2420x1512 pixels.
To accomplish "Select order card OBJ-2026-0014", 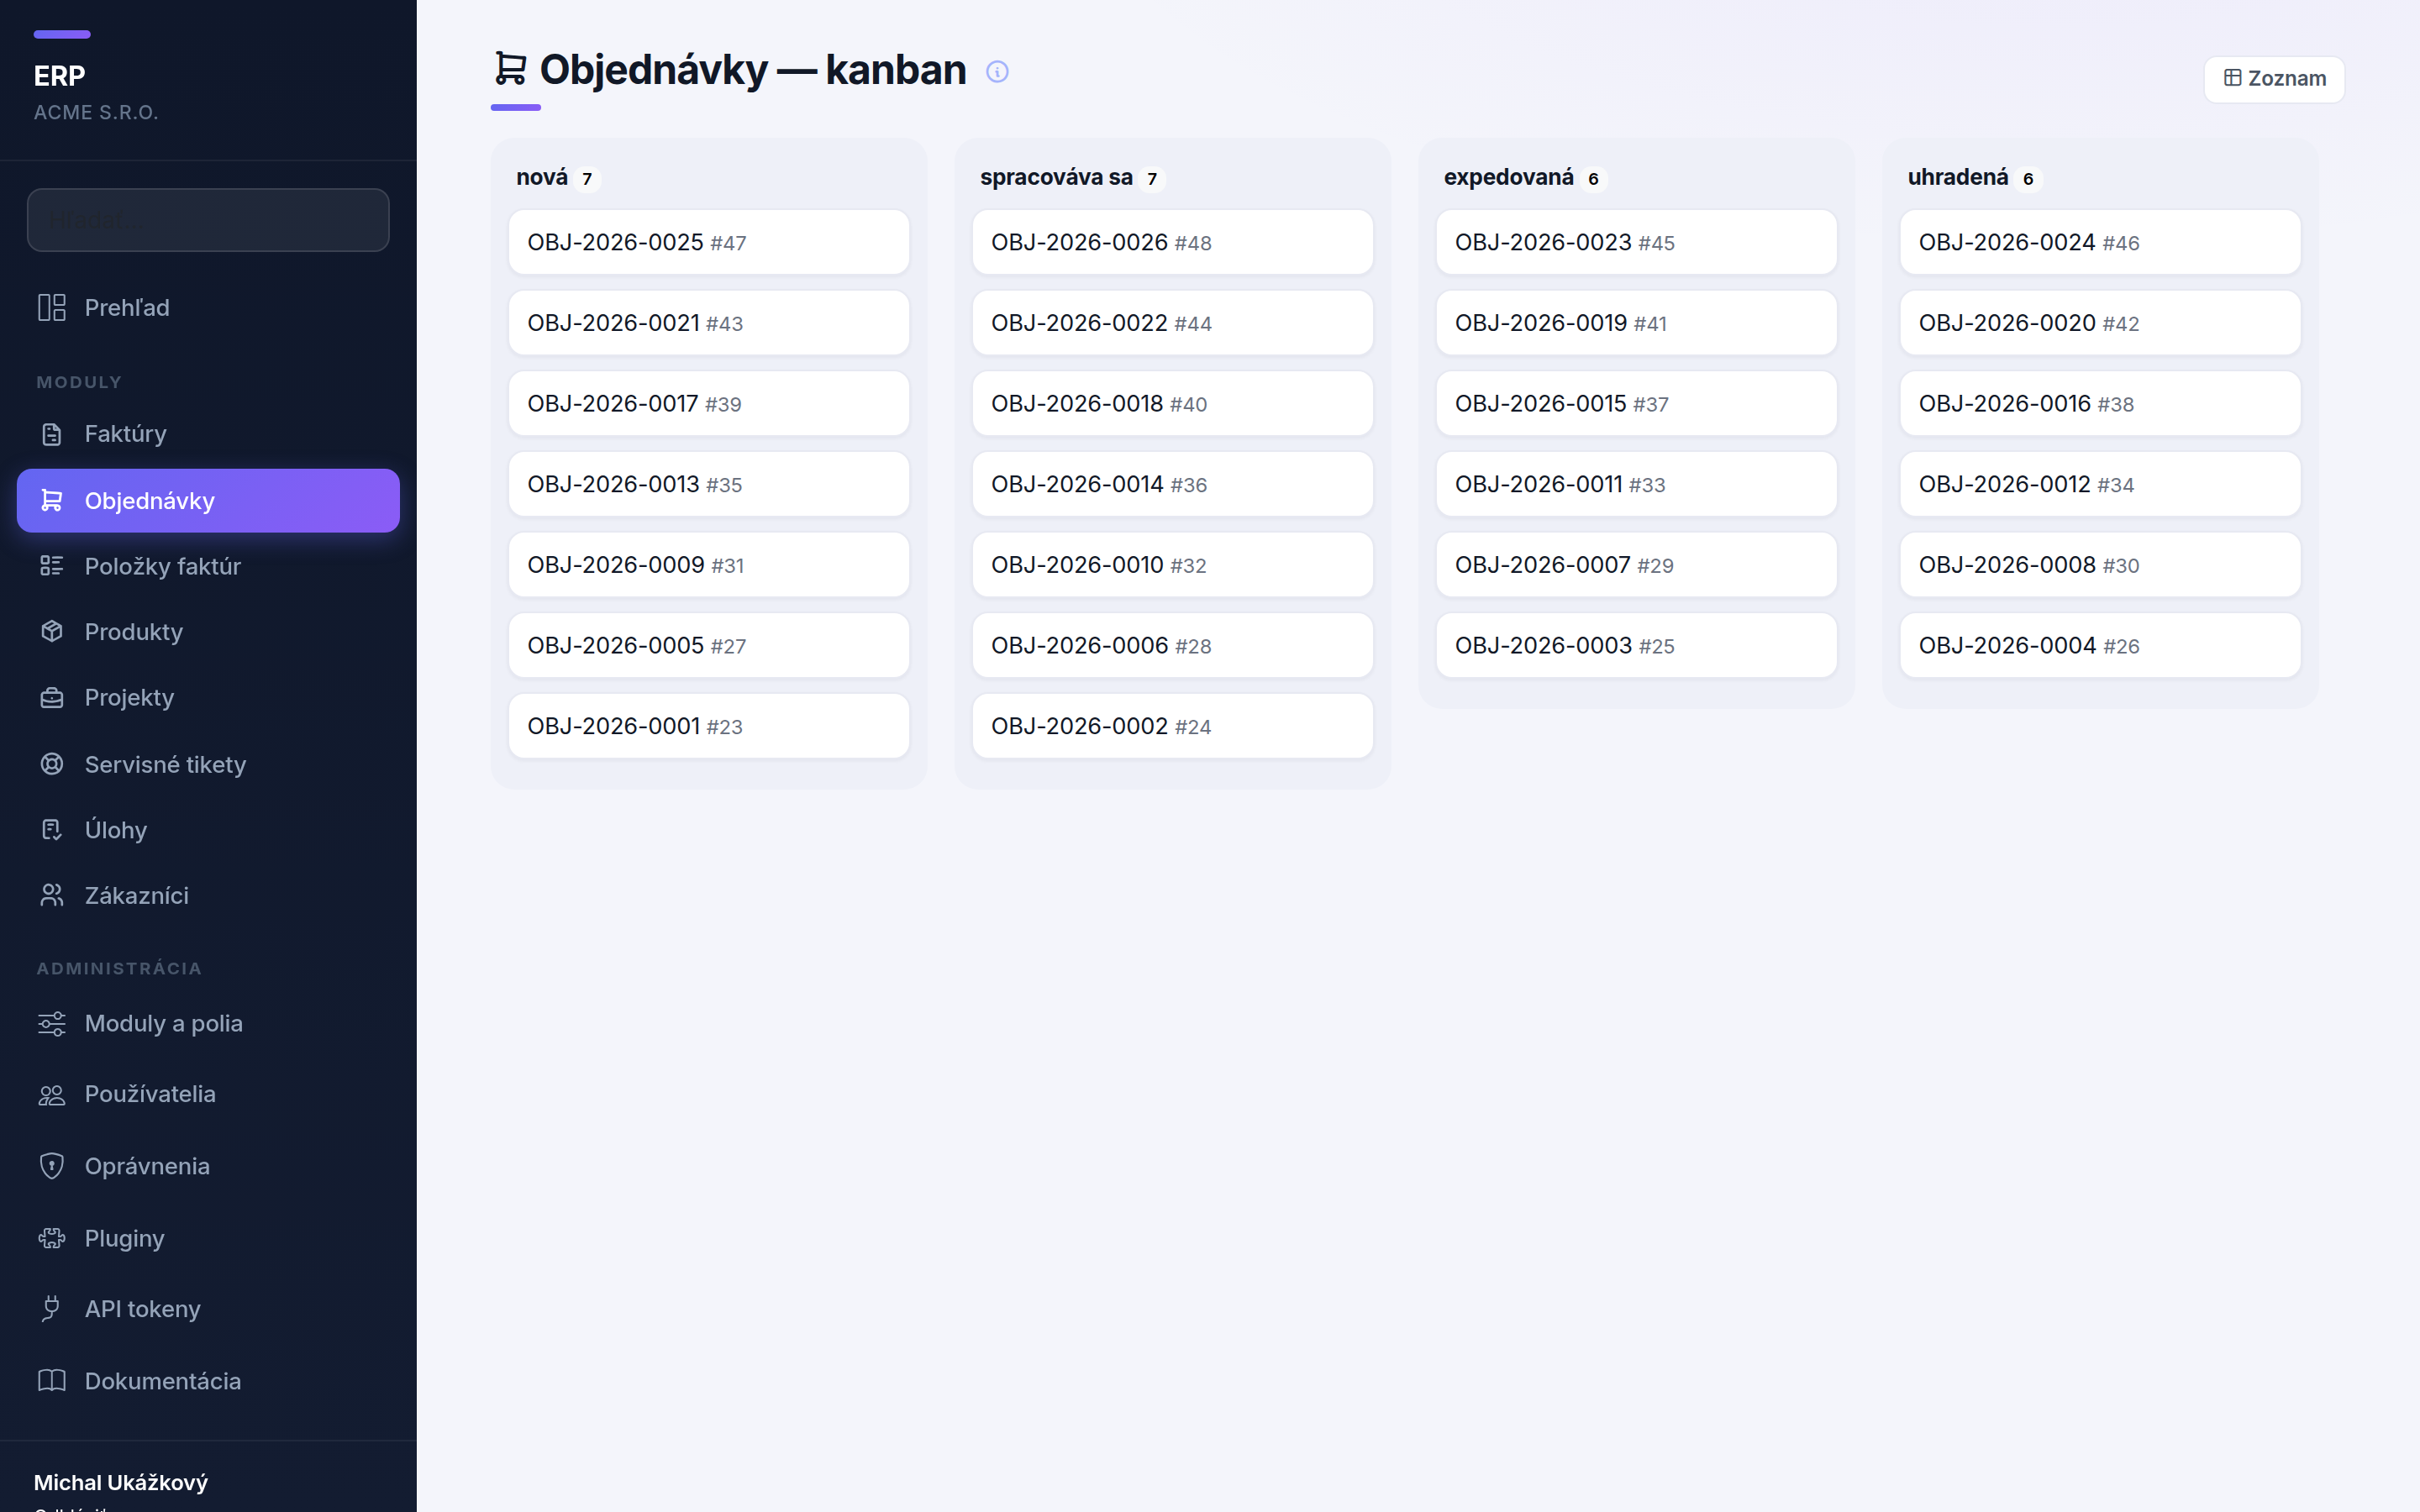I will (x=1173, y=484).
